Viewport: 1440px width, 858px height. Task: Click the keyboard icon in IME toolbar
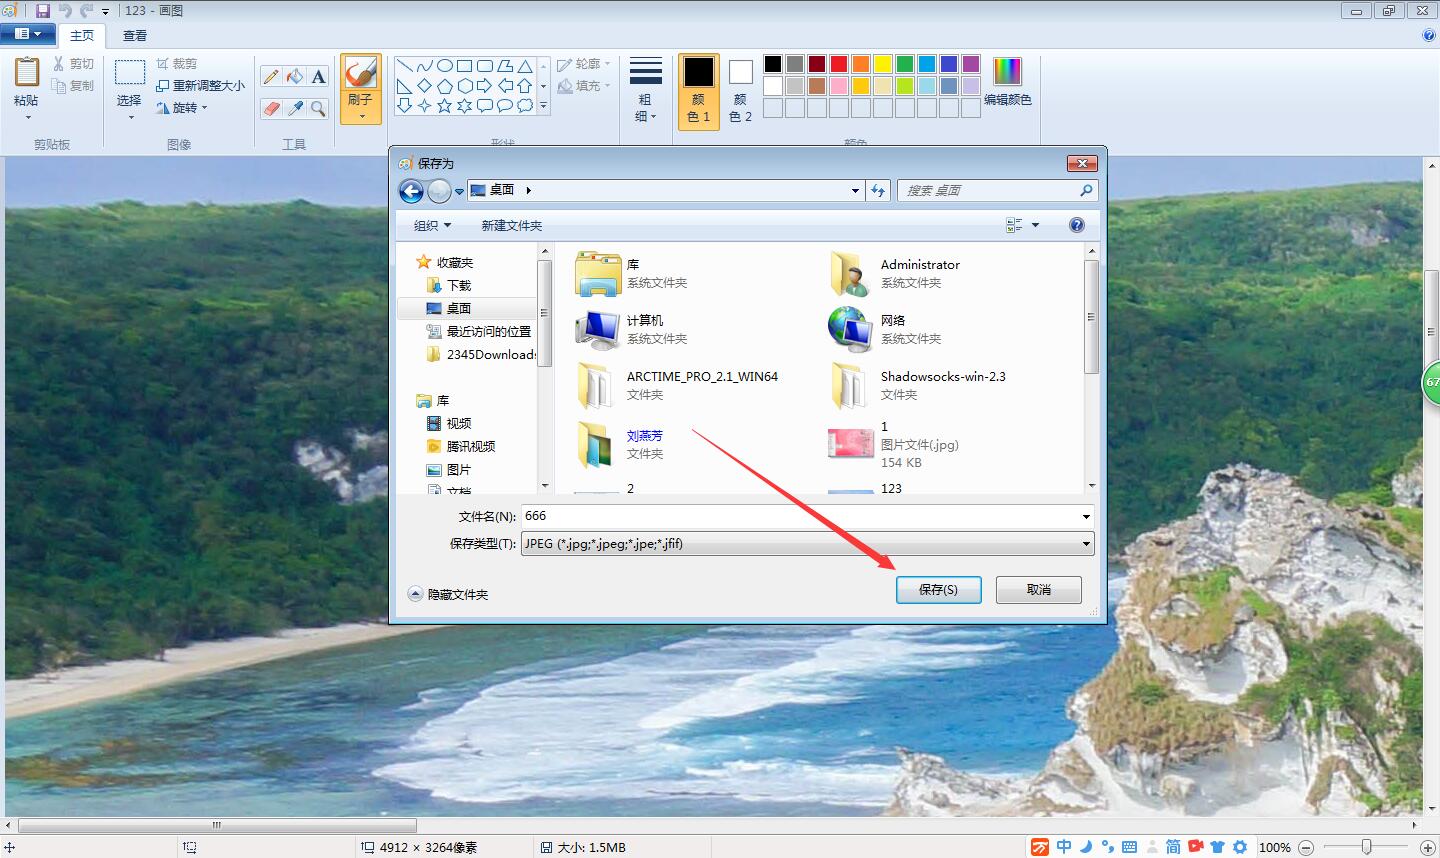(x=1129, y=847)
